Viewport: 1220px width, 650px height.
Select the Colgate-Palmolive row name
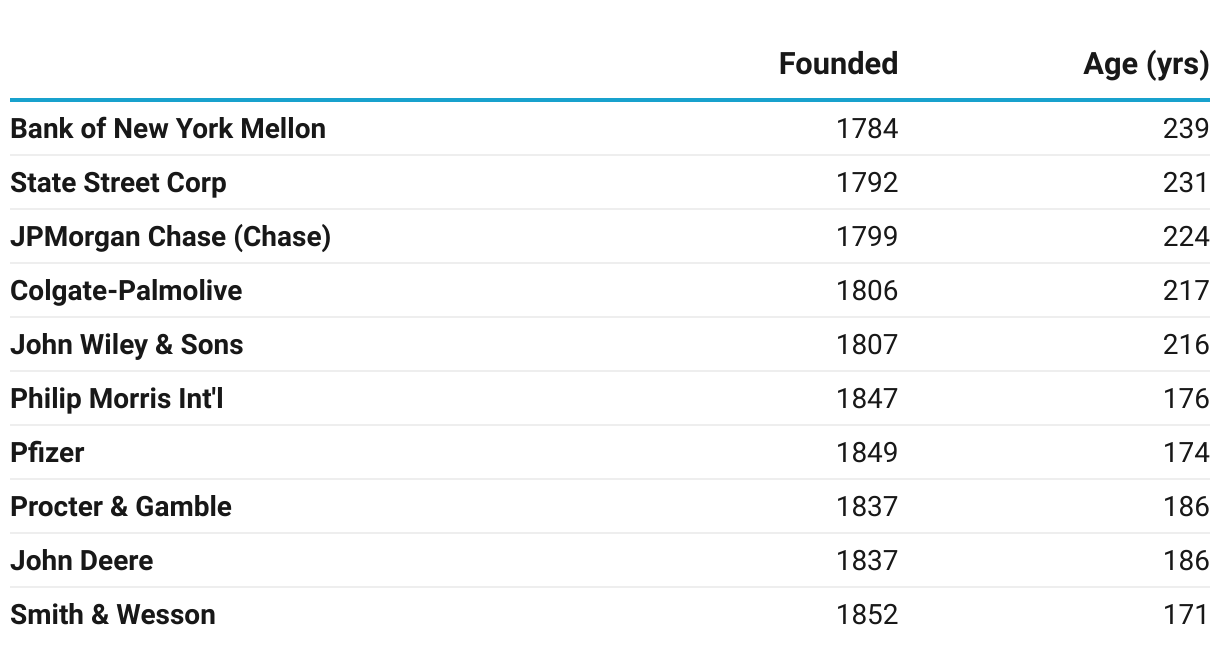(x=126, y=291)
